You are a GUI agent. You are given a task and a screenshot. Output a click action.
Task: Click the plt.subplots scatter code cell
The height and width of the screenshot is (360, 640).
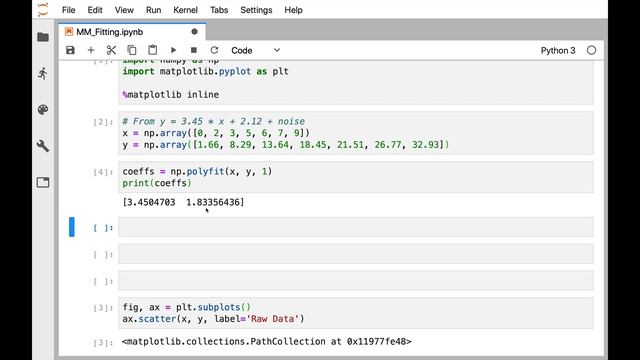pyautogui.click(x=356, y=313)
